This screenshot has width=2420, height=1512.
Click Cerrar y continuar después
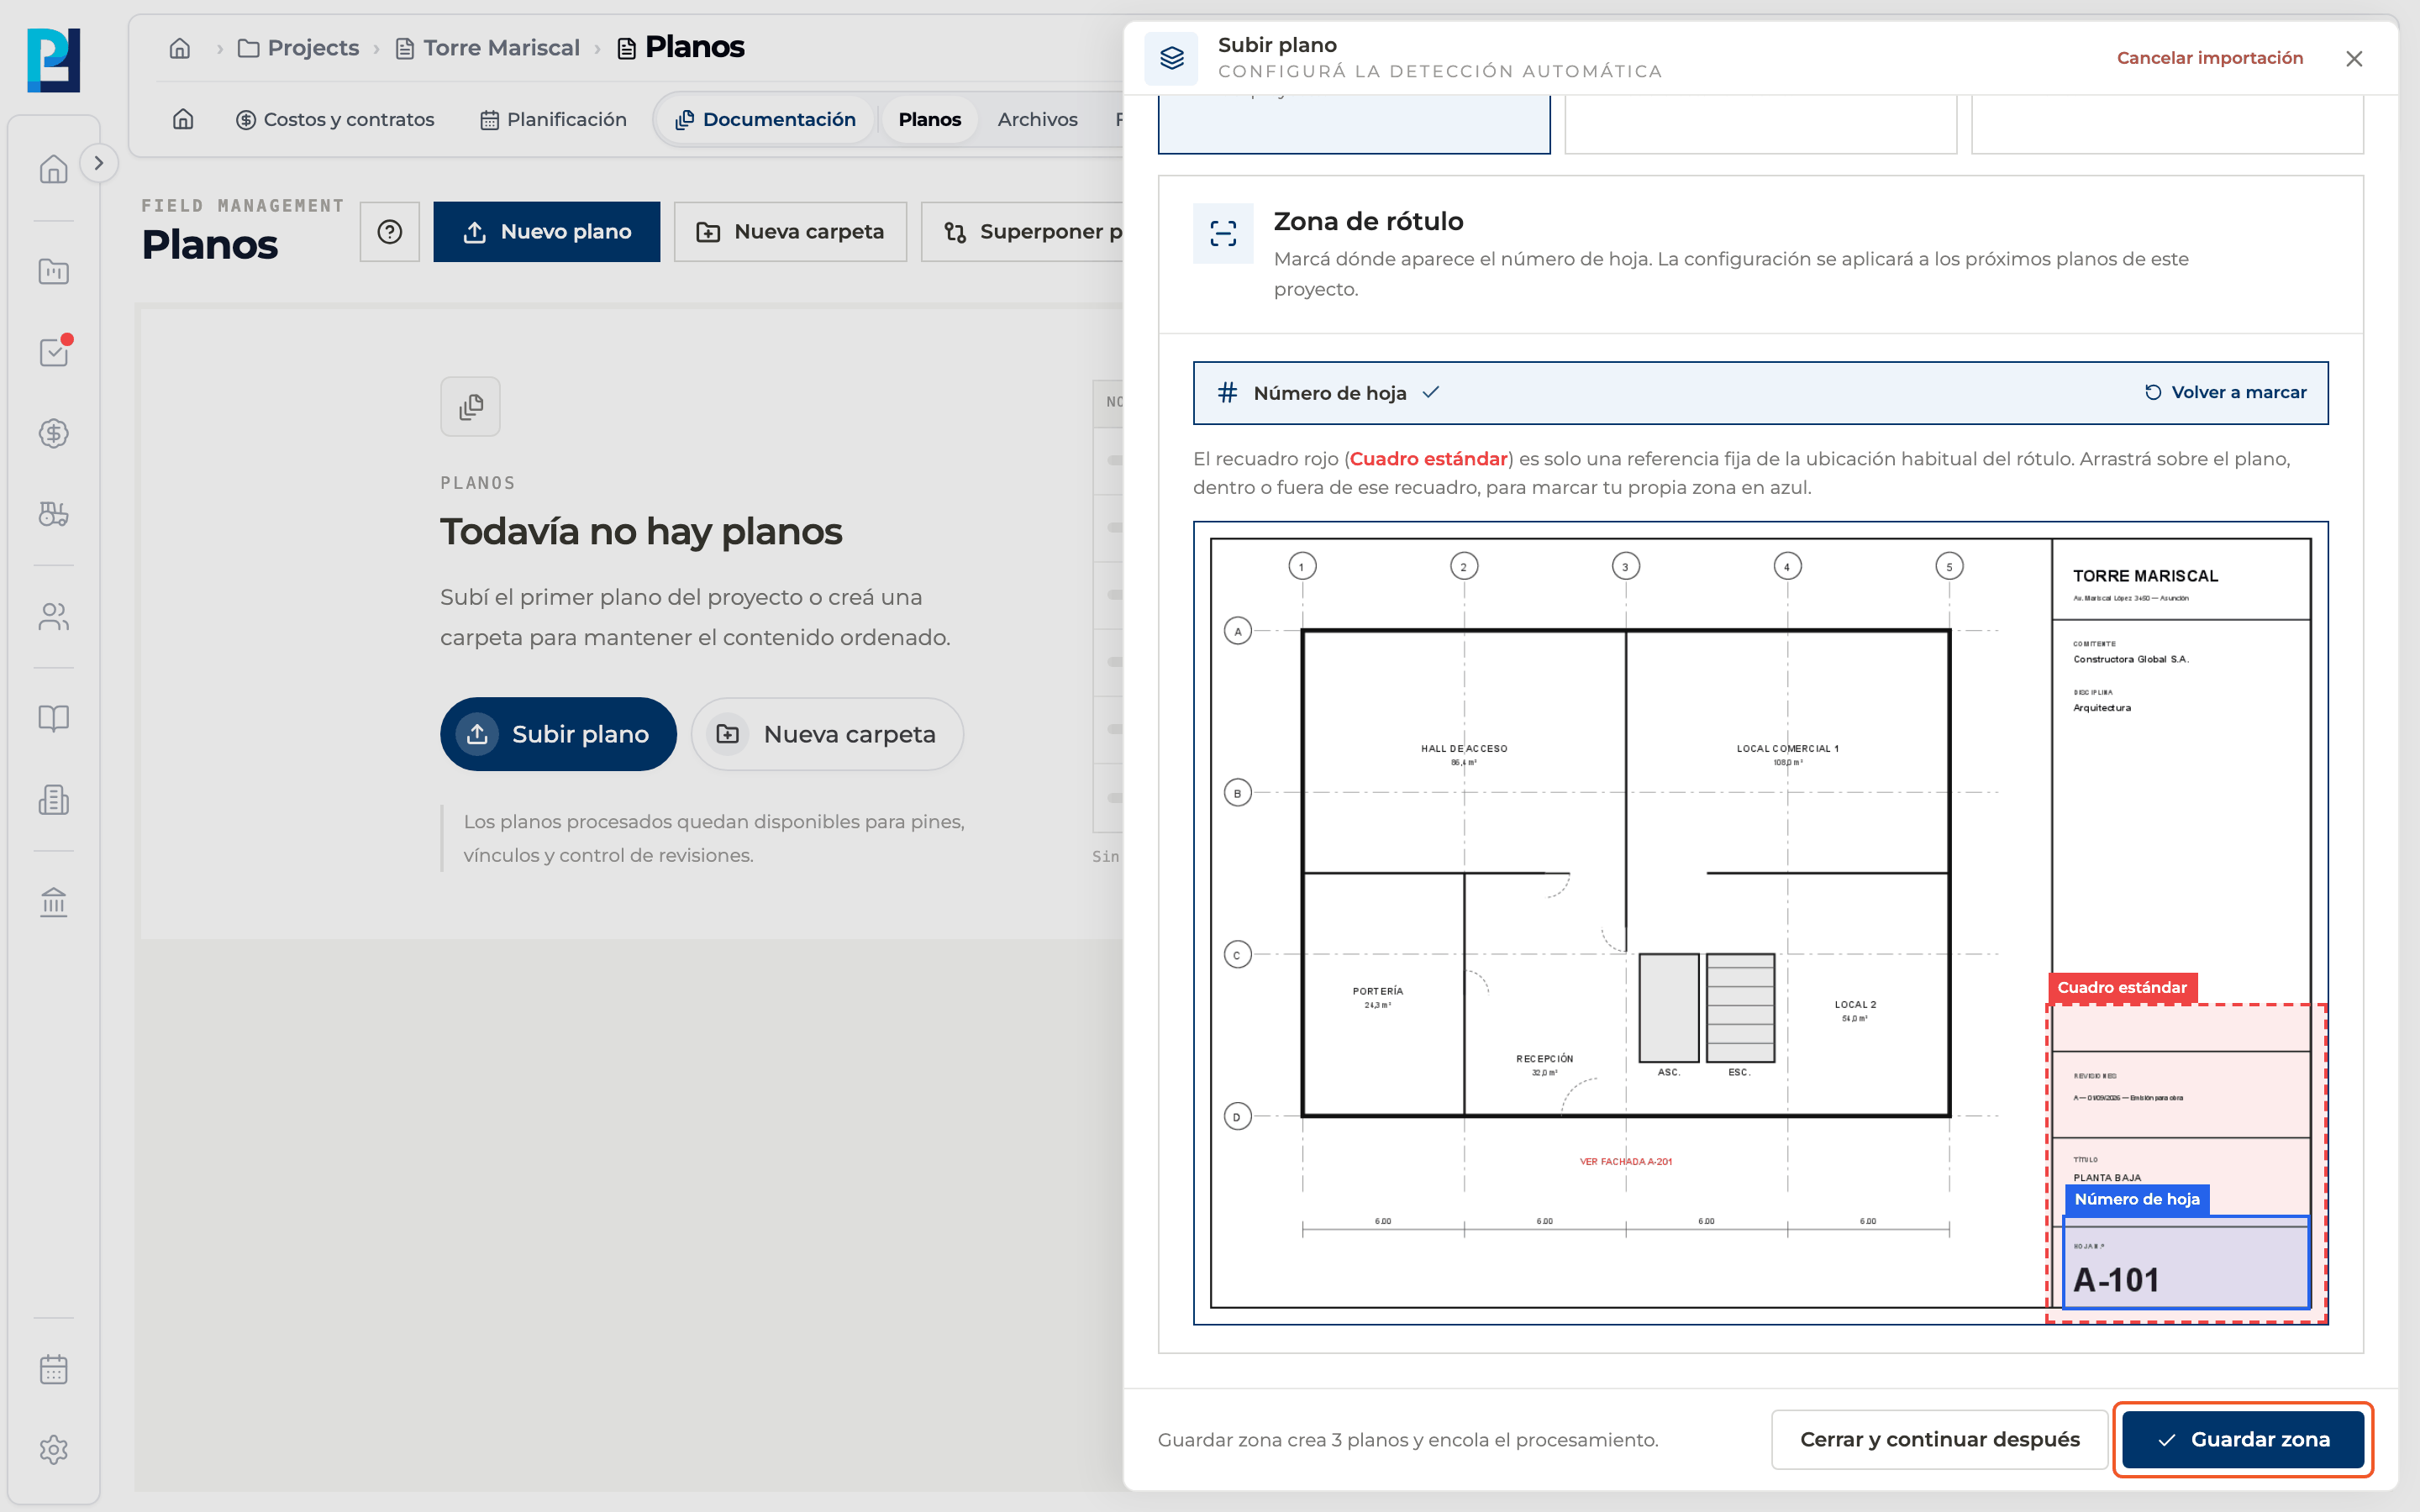pos(1939,1440)
